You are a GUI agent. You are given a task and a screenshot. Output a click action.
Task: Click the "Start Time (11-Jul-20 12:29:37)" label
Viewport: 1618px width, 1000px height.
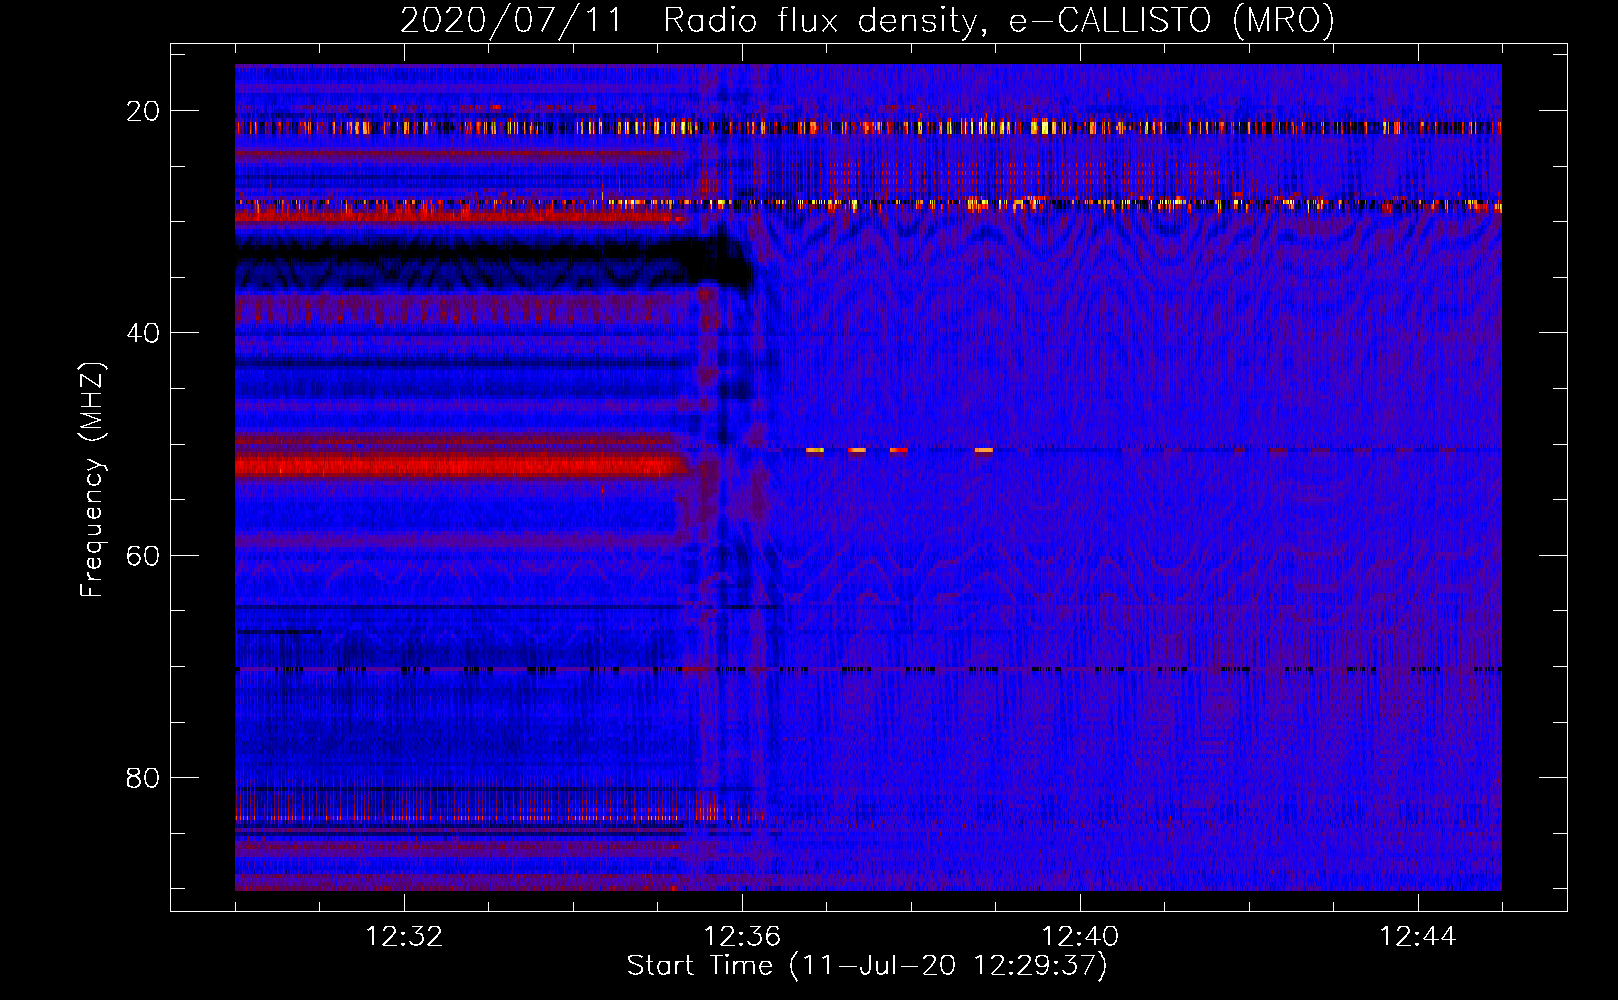coord(867,966)
